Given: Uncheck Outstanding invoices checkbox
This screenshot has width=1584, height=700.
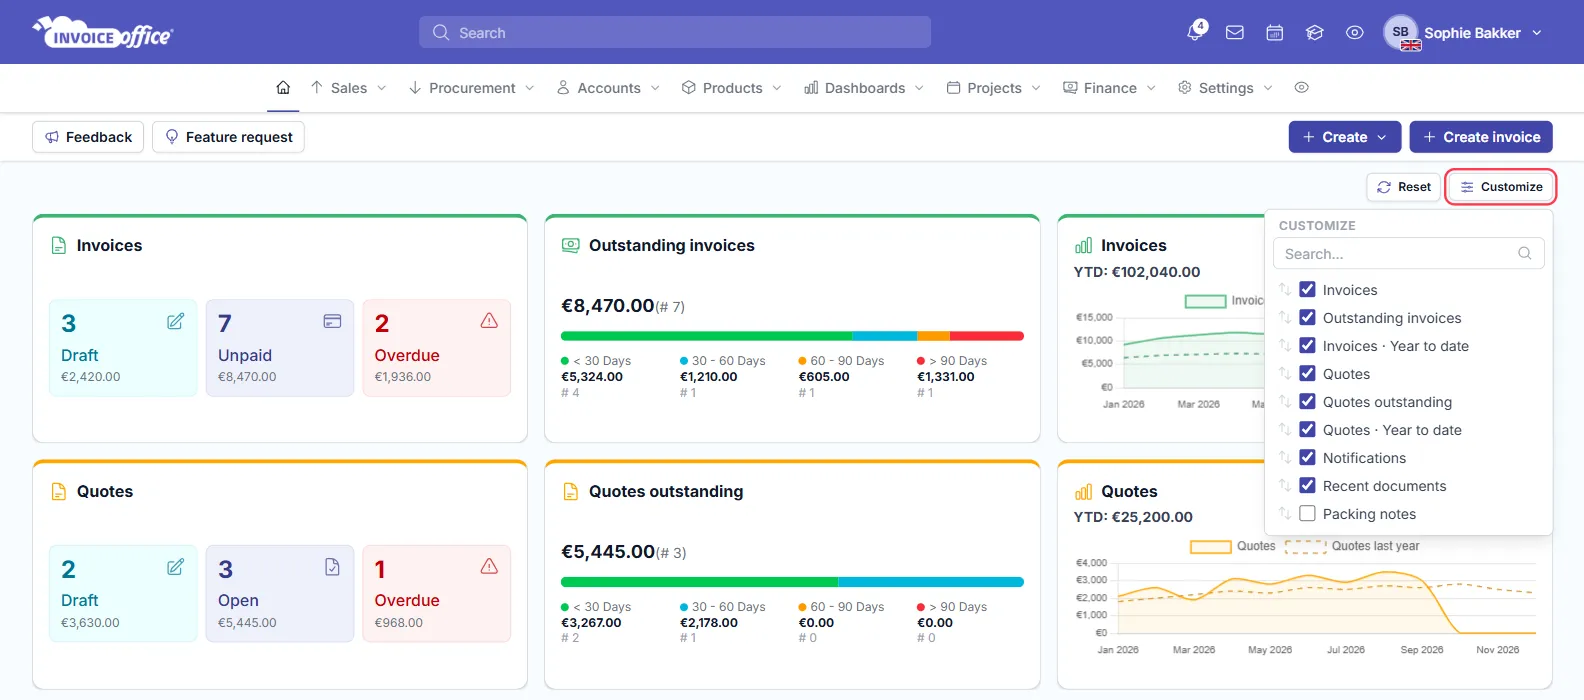Looking at the screenshot, I should coord(1307,318).
